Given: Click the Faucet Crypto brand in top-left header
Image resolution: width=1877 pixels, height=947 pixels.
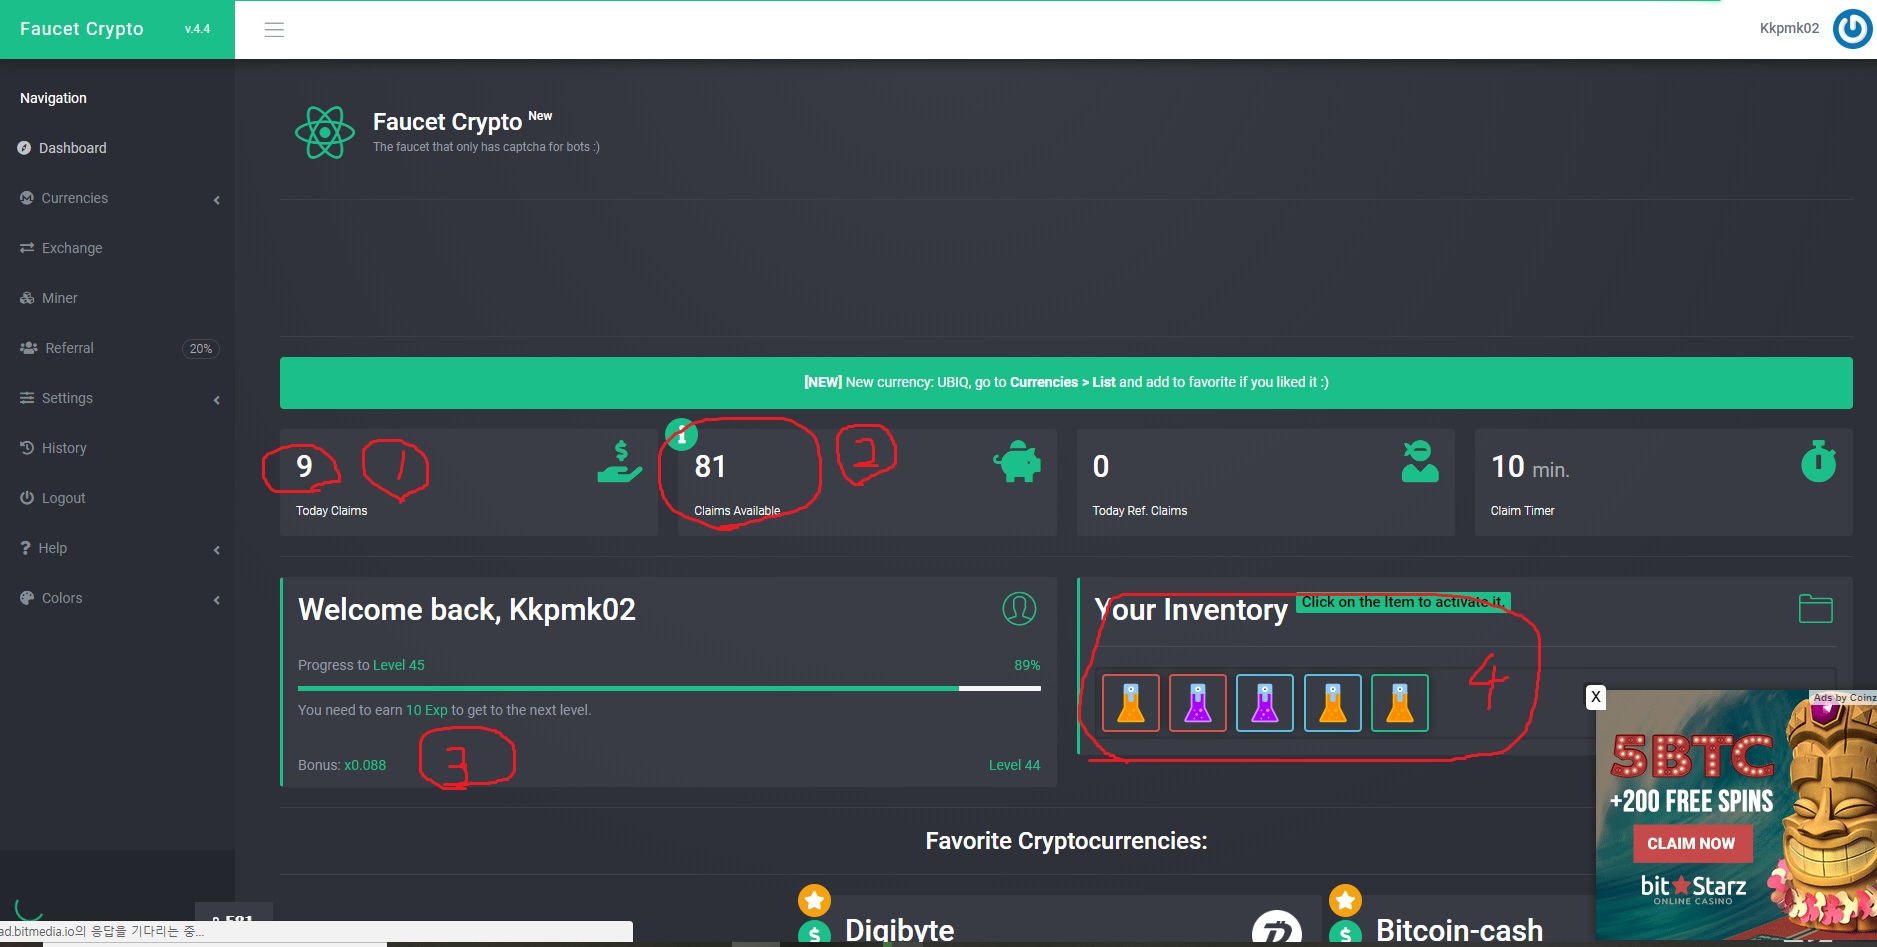Looking at the screenshot, I should tap(82, 29).
